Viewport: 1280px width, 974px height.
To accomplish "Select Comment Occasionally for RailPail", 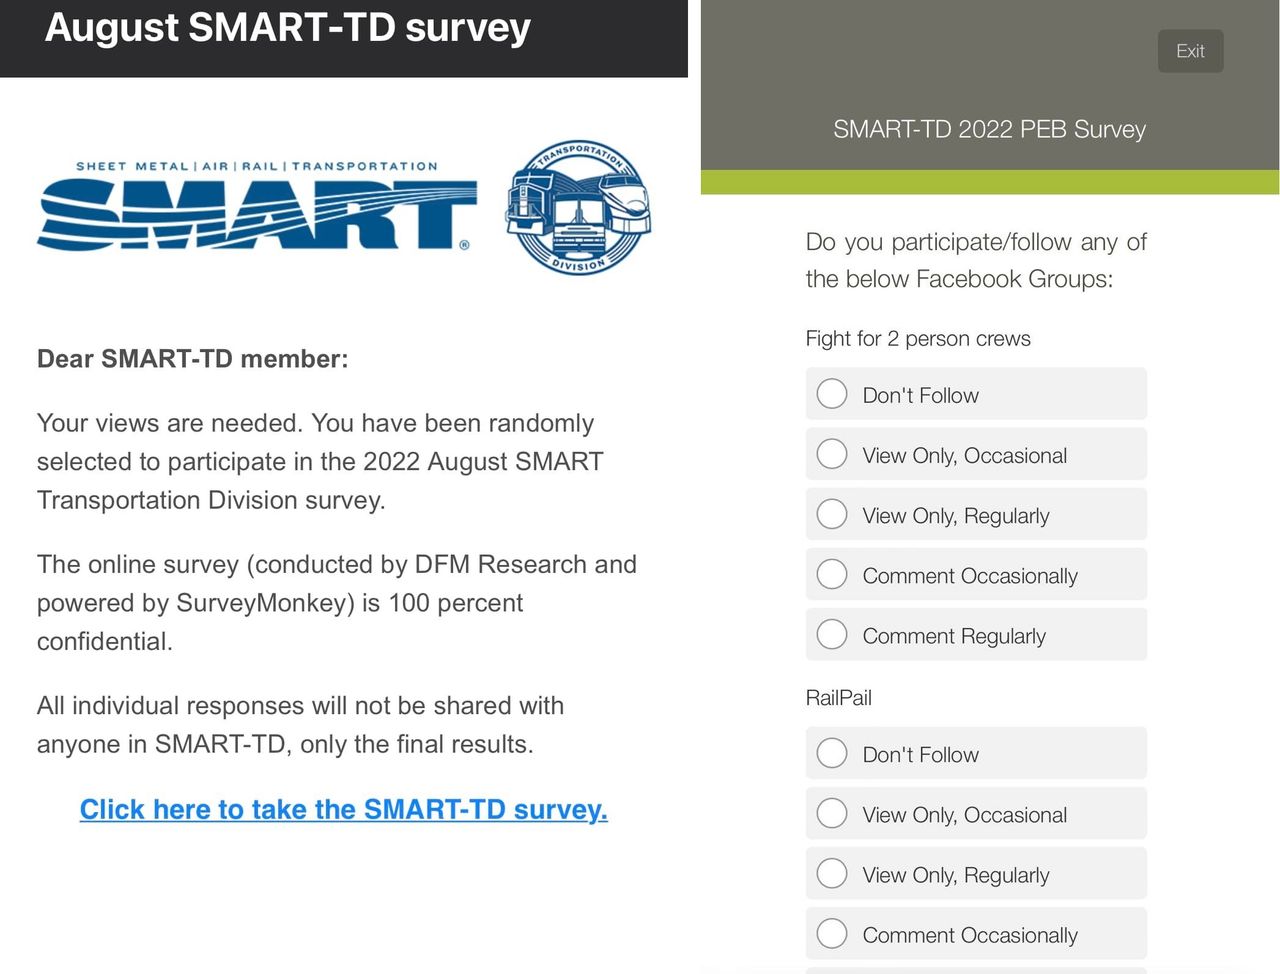I will pos(832,933).
